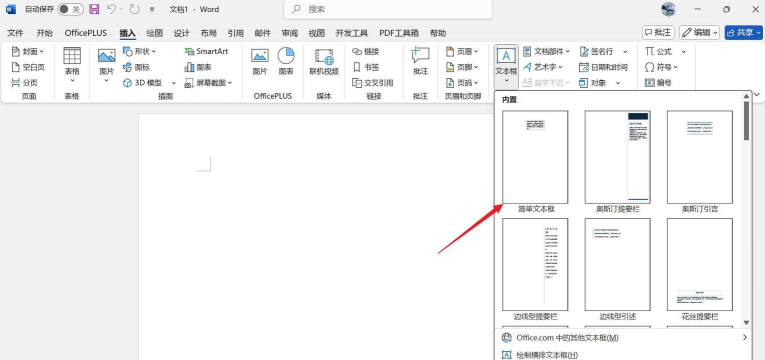Open the 页码 page number dropdown

click(462, 83)
